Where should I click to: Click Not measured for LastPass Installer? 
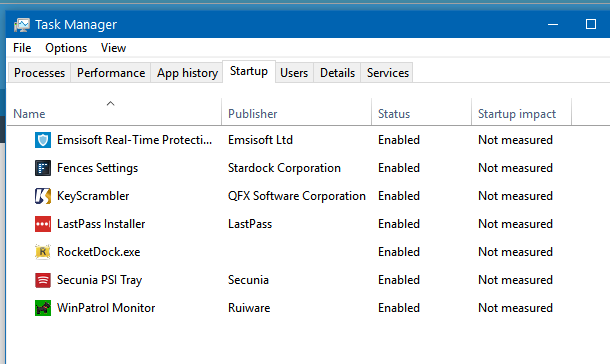tap(515, 224)
